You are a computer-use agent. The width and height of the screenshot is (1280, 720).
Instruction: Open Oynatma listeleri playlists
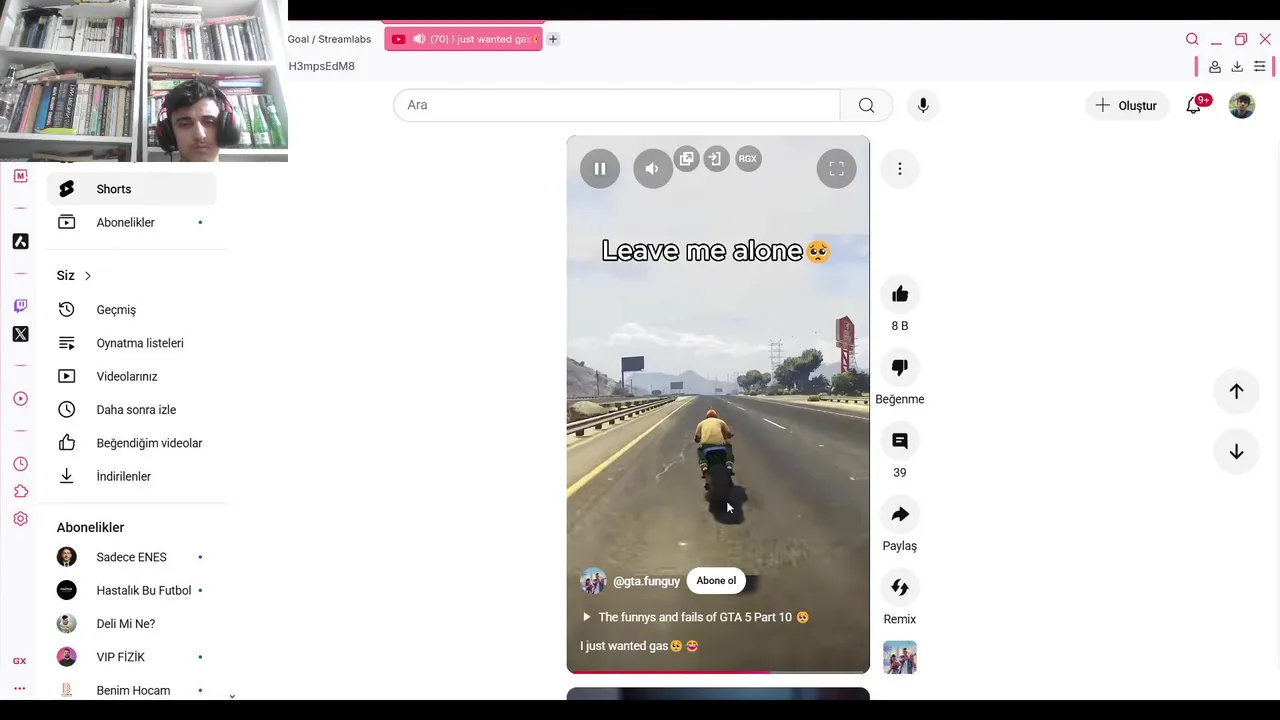pos(131,343)
